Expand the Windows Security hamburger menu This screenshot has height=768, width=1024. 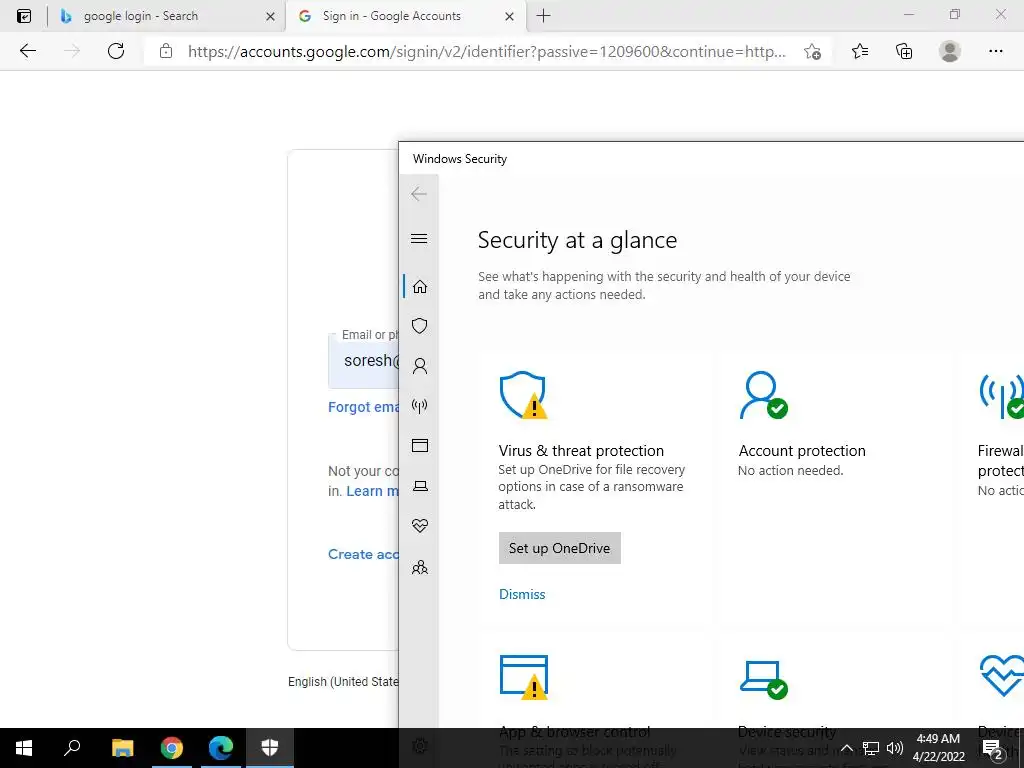point(419,239)
